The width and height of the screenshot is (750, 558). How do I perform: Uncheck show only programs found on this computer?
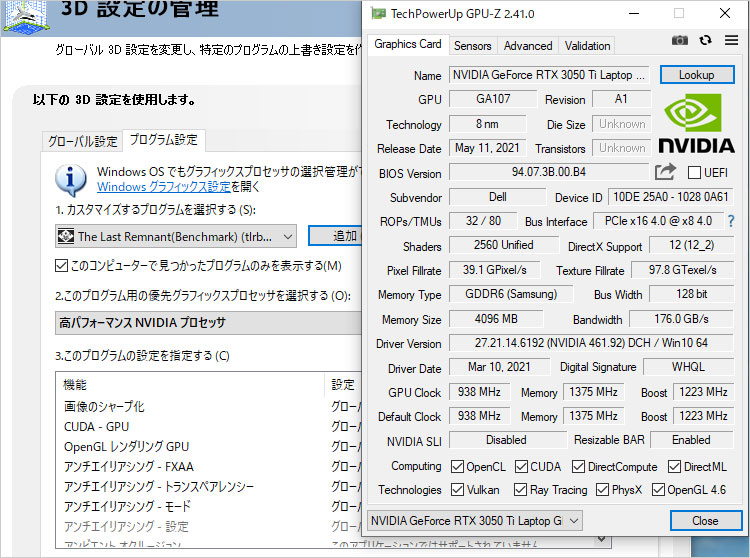(61, 265)
